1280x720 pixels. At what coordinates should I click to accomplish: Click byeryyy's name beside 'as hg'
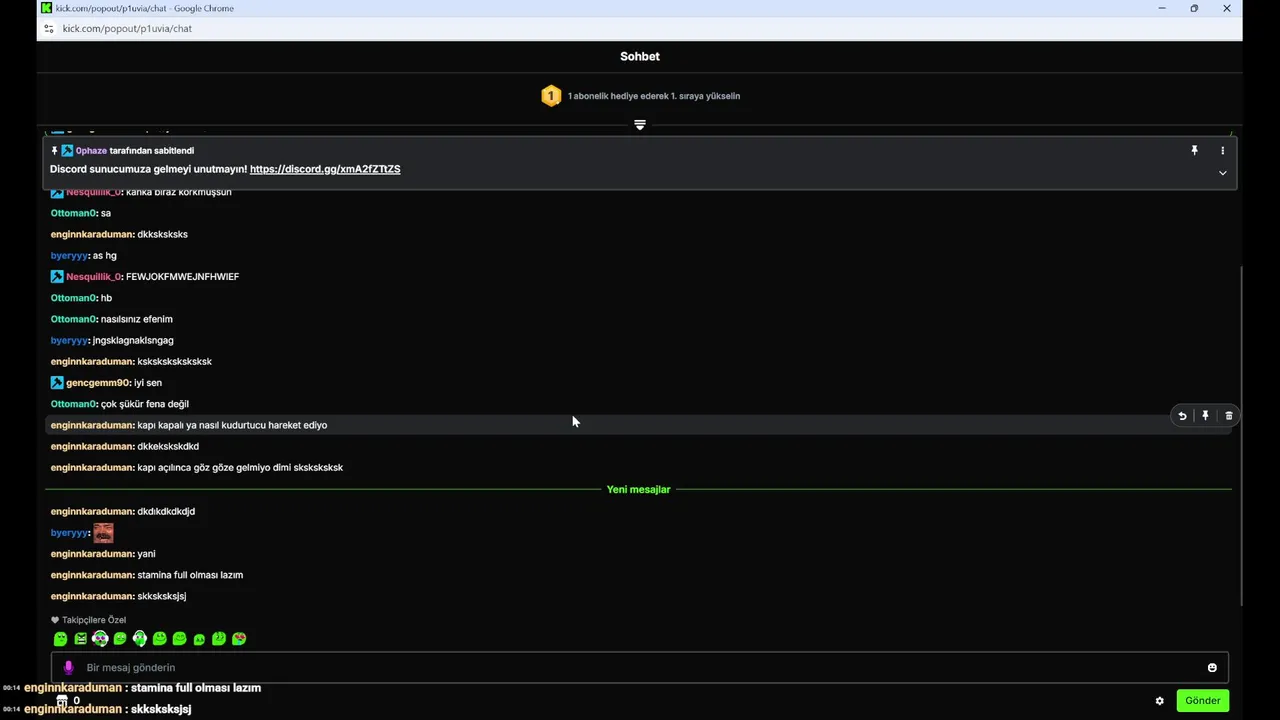coord(69,255)
